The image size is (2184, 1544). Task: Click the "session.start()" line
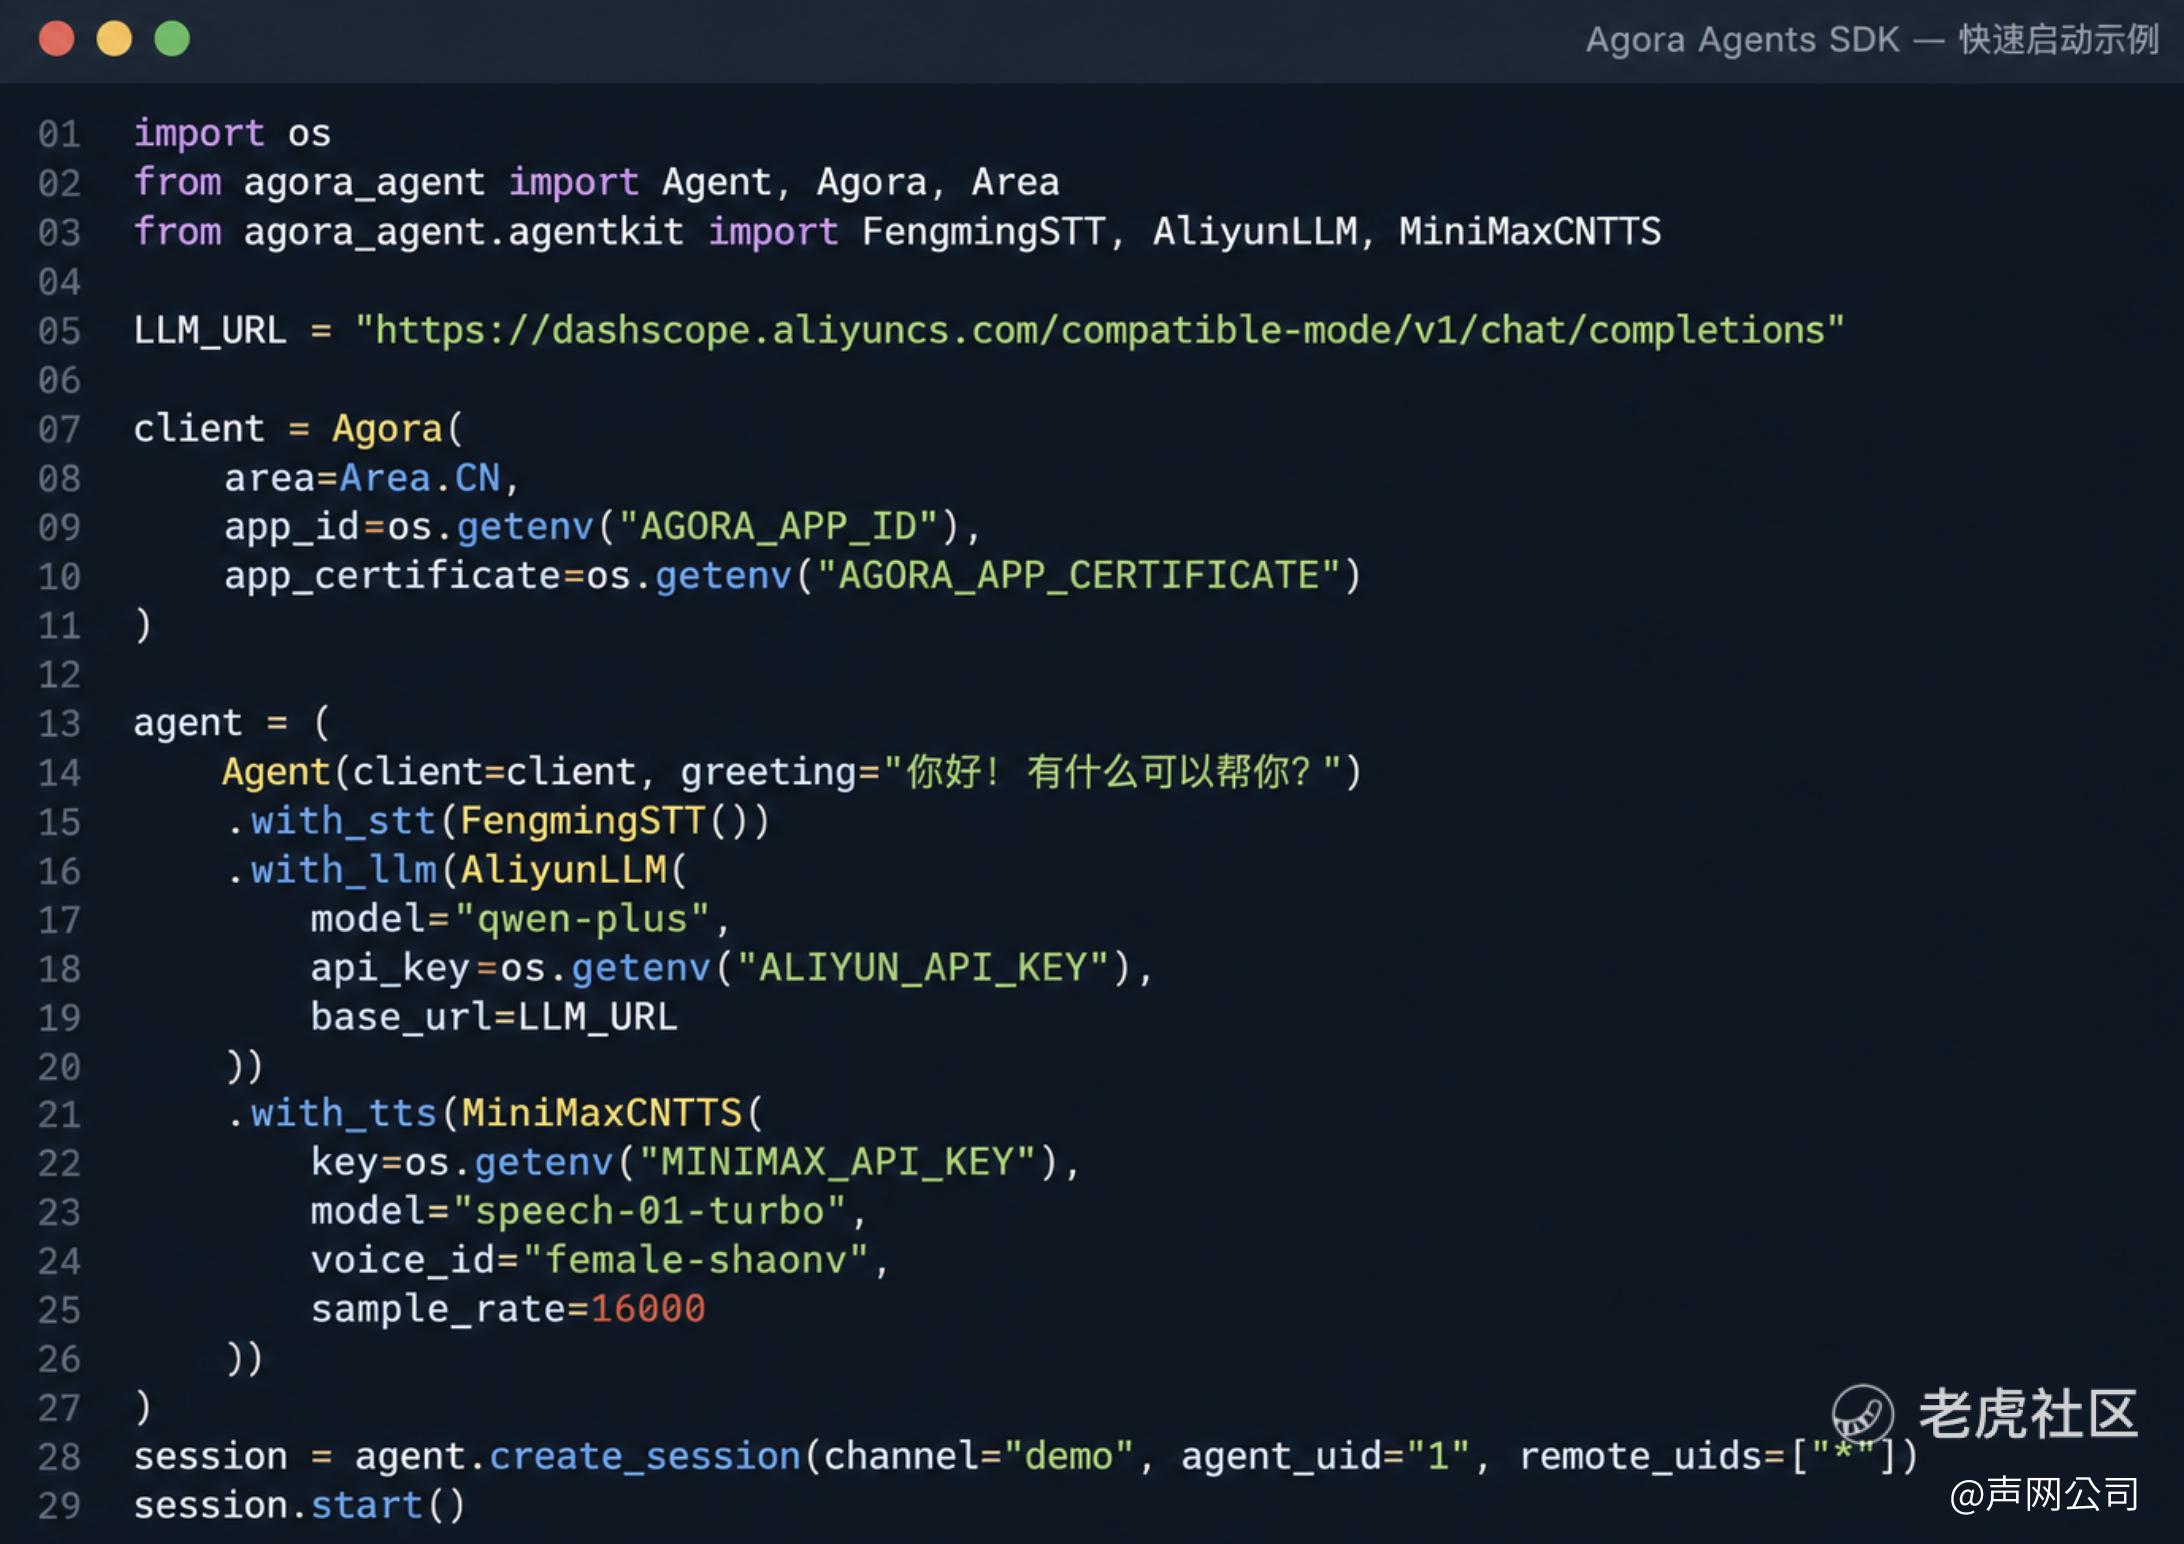point(300,1505)
